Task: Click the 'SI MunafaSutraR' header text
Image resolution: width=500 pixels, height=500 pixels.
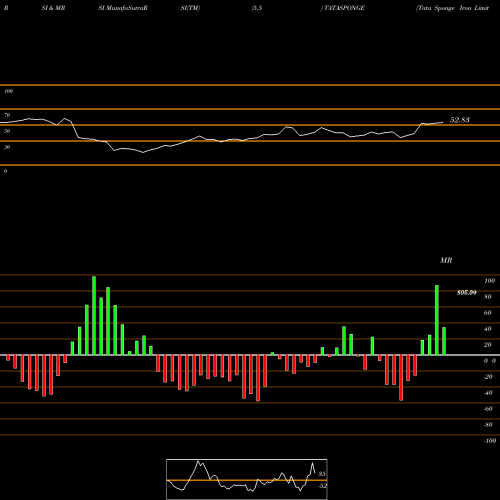Action: pyautogui.click(x=123, y=8)
